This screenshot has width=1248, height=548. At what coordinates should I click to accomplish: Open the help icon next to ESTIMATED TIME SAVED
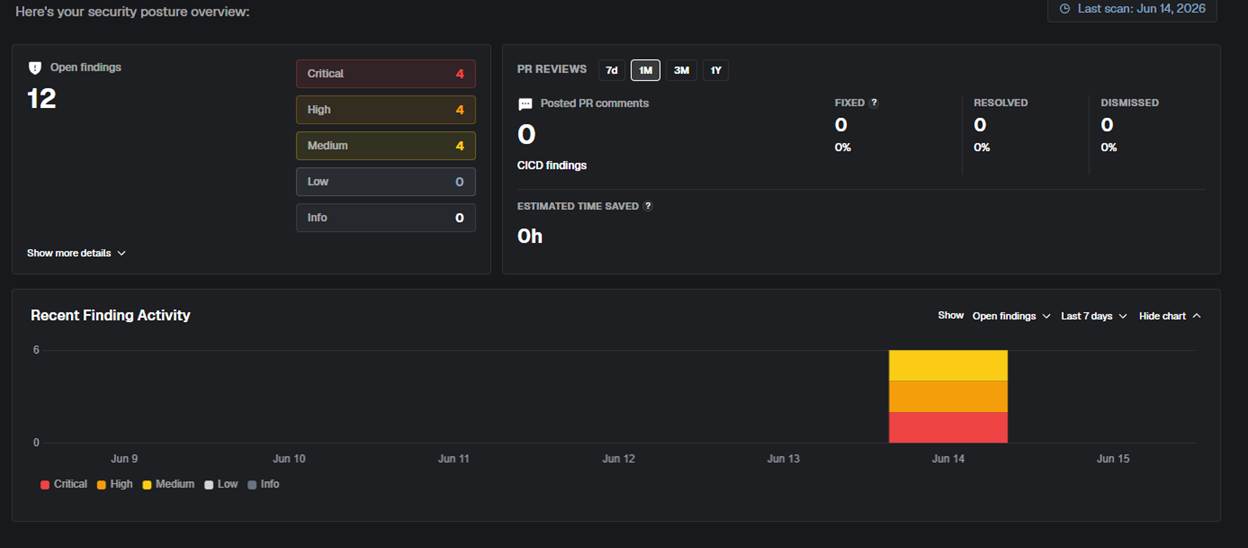pyautogui.click(x=648, y=206)
